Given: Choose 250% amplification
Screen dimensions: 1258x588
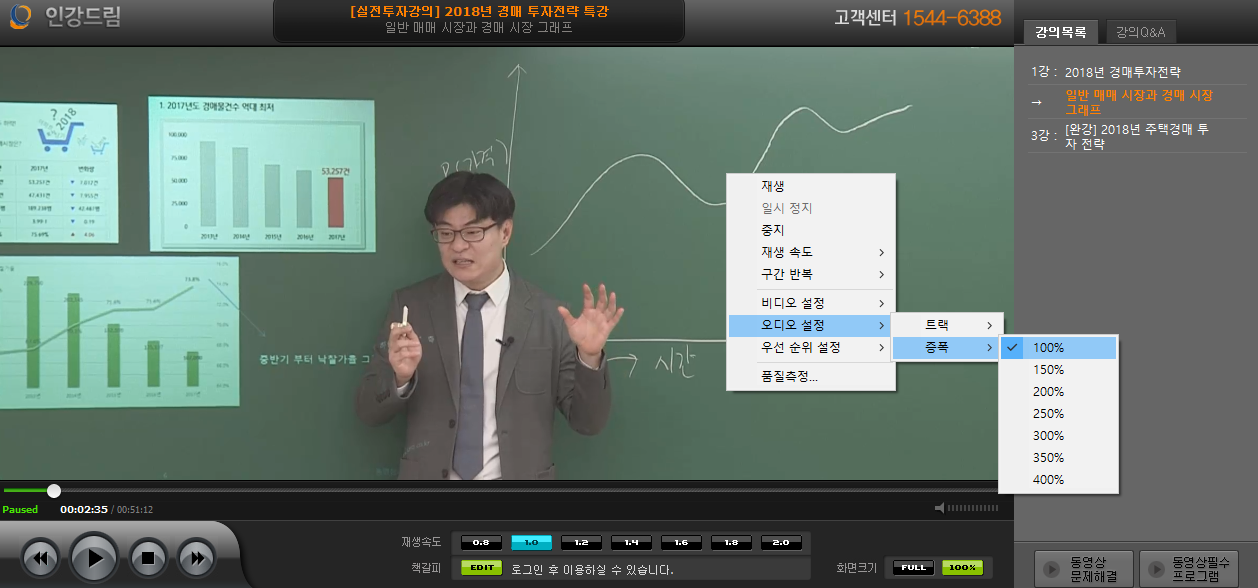Looking at the screenshot, I should coord(1058,414).
